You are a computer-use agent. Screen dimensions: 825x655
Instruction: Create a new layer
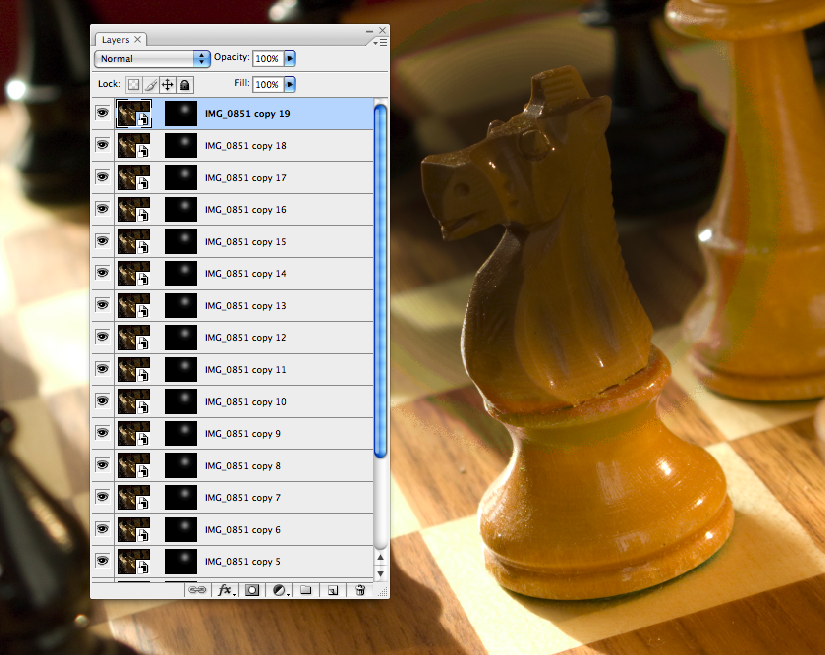click(x=333, y=590)
